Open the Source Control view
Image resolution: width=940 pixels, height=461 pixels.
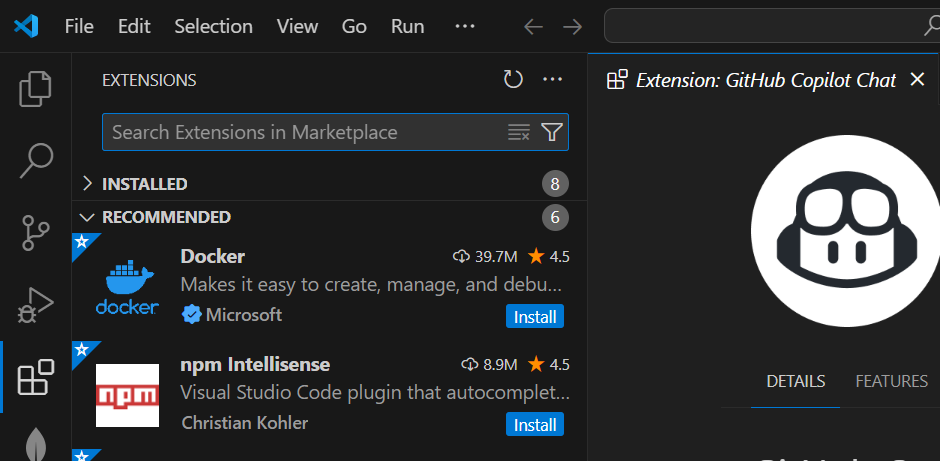pos(36,232)
